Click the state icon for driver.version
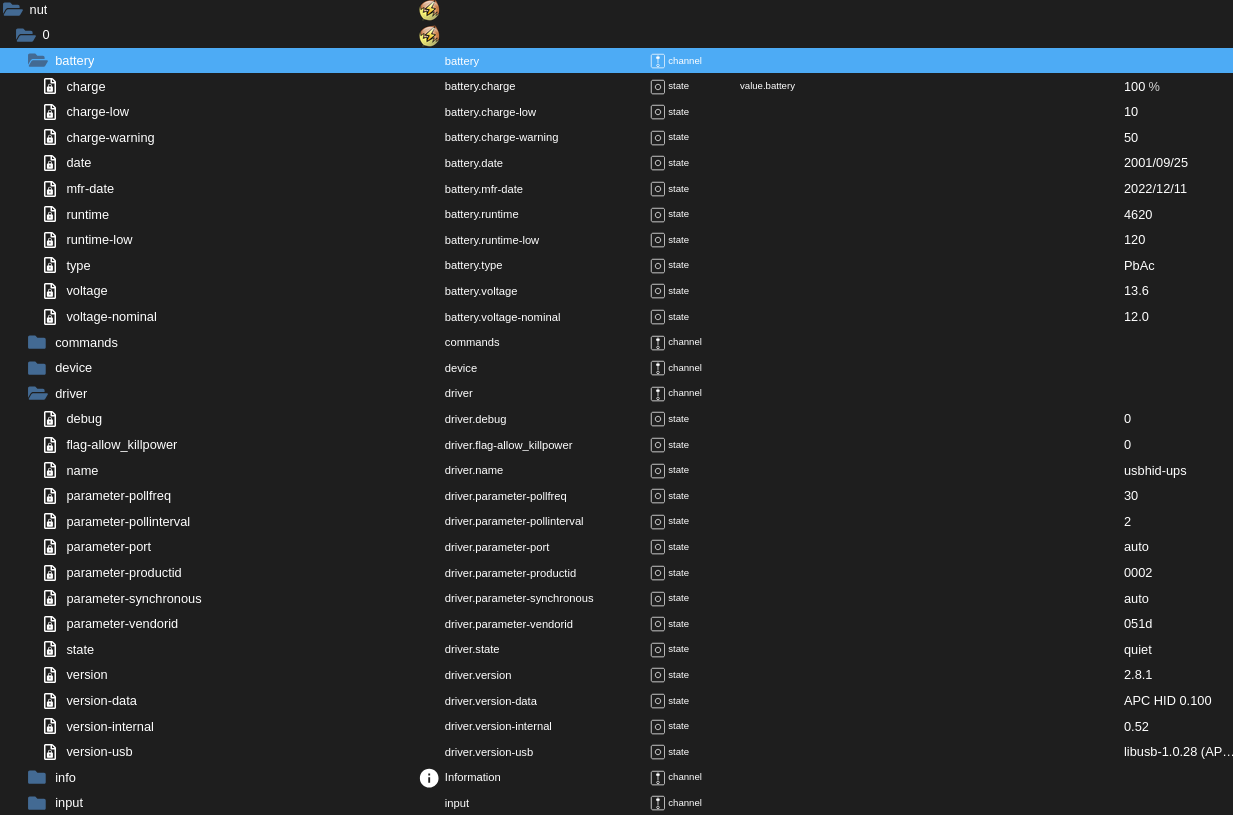This screenshot has height=815, width=1233. point(658,675)
